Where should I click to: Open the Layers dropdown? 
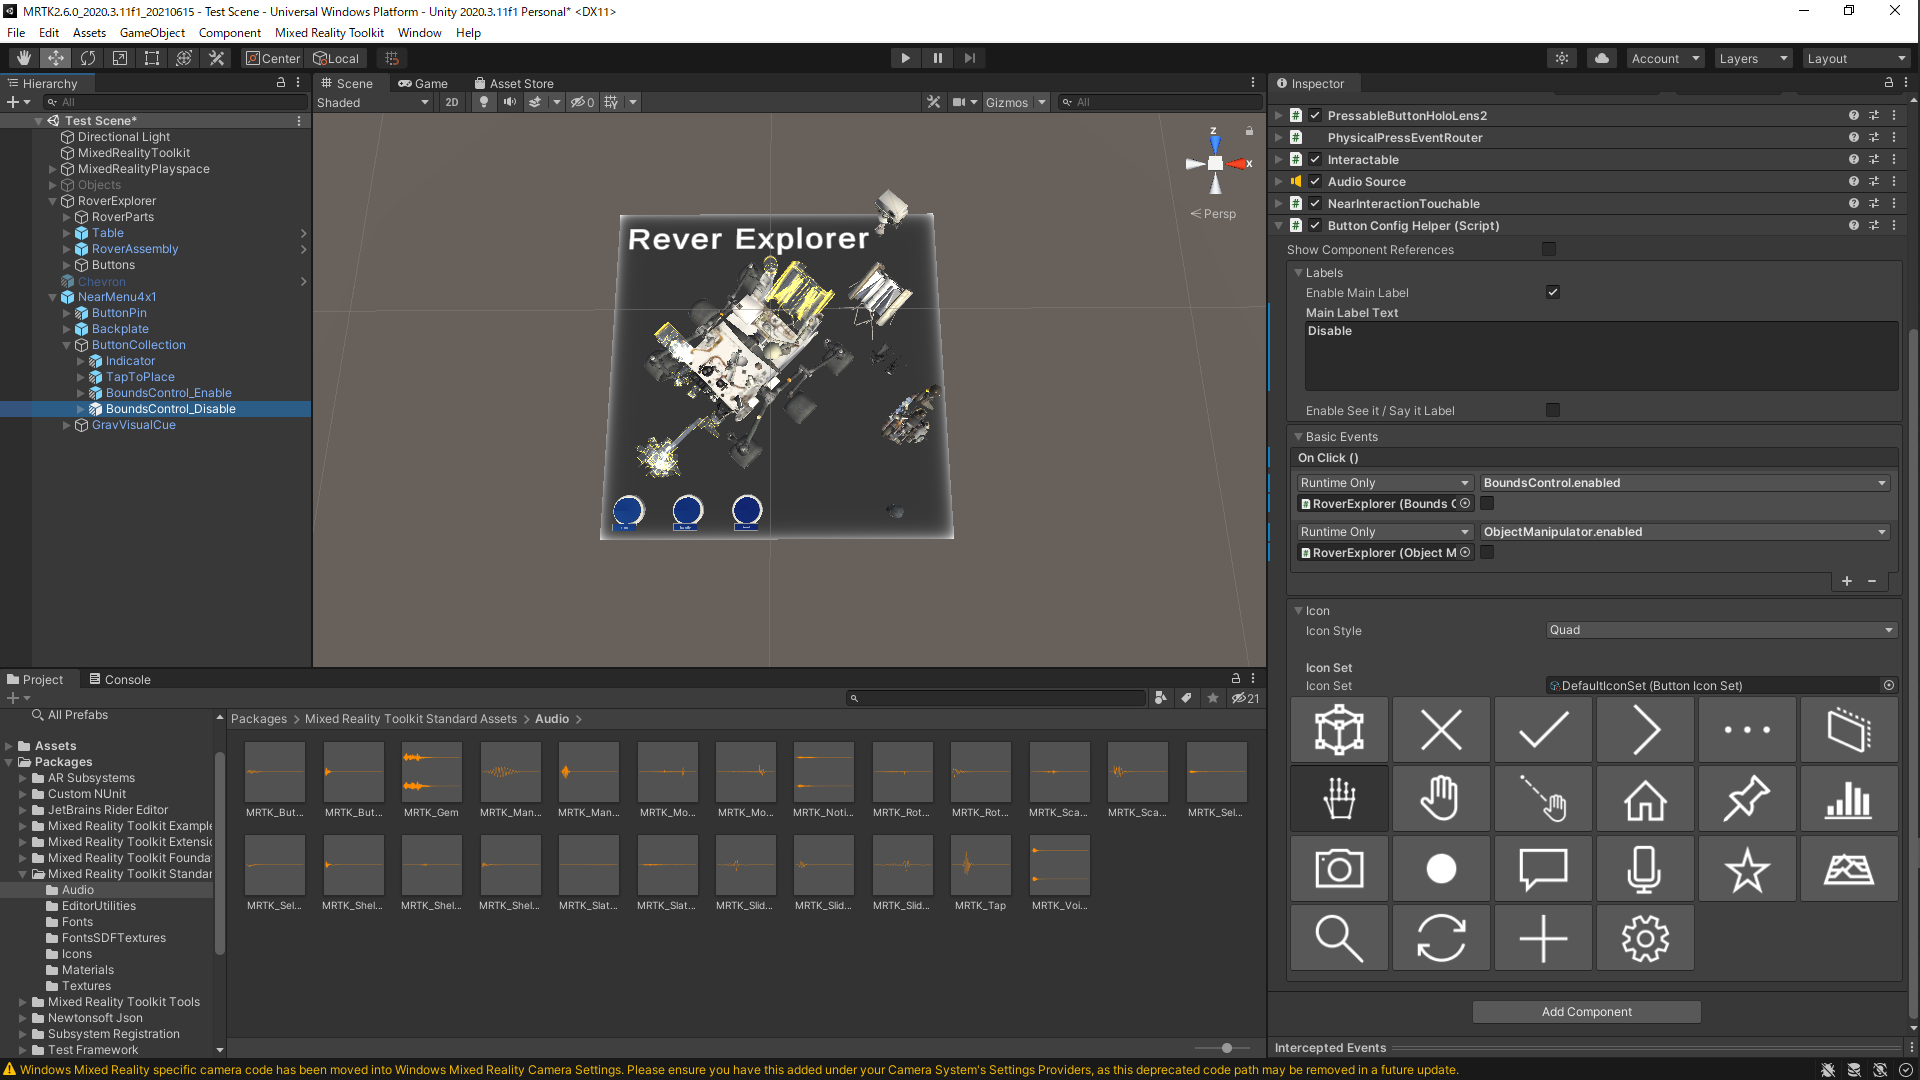(x=1752, y=59)
